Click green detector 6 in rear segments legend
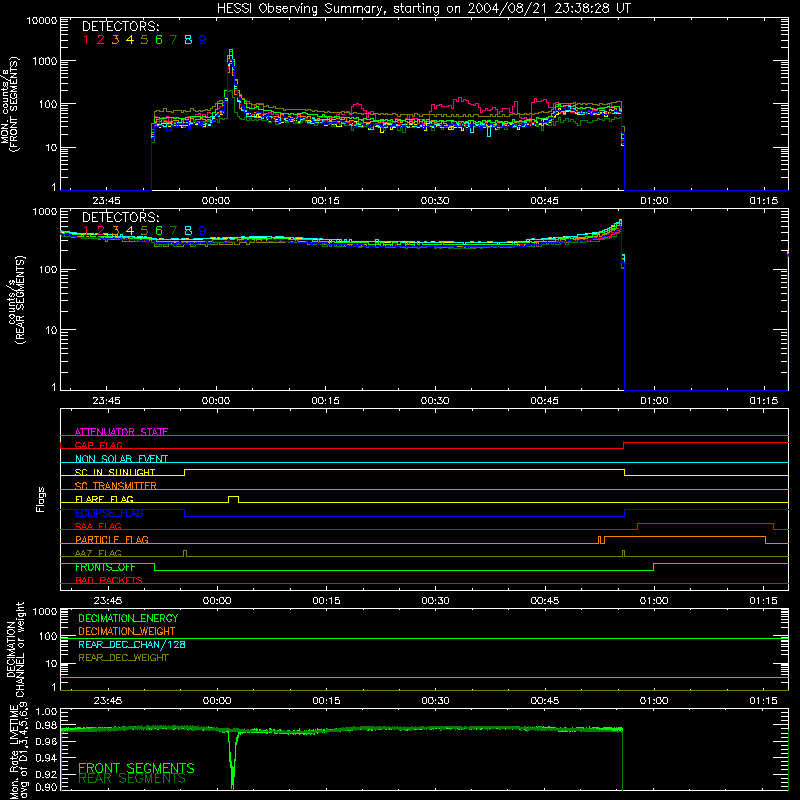Screen dimensions: 800x800 159,231
